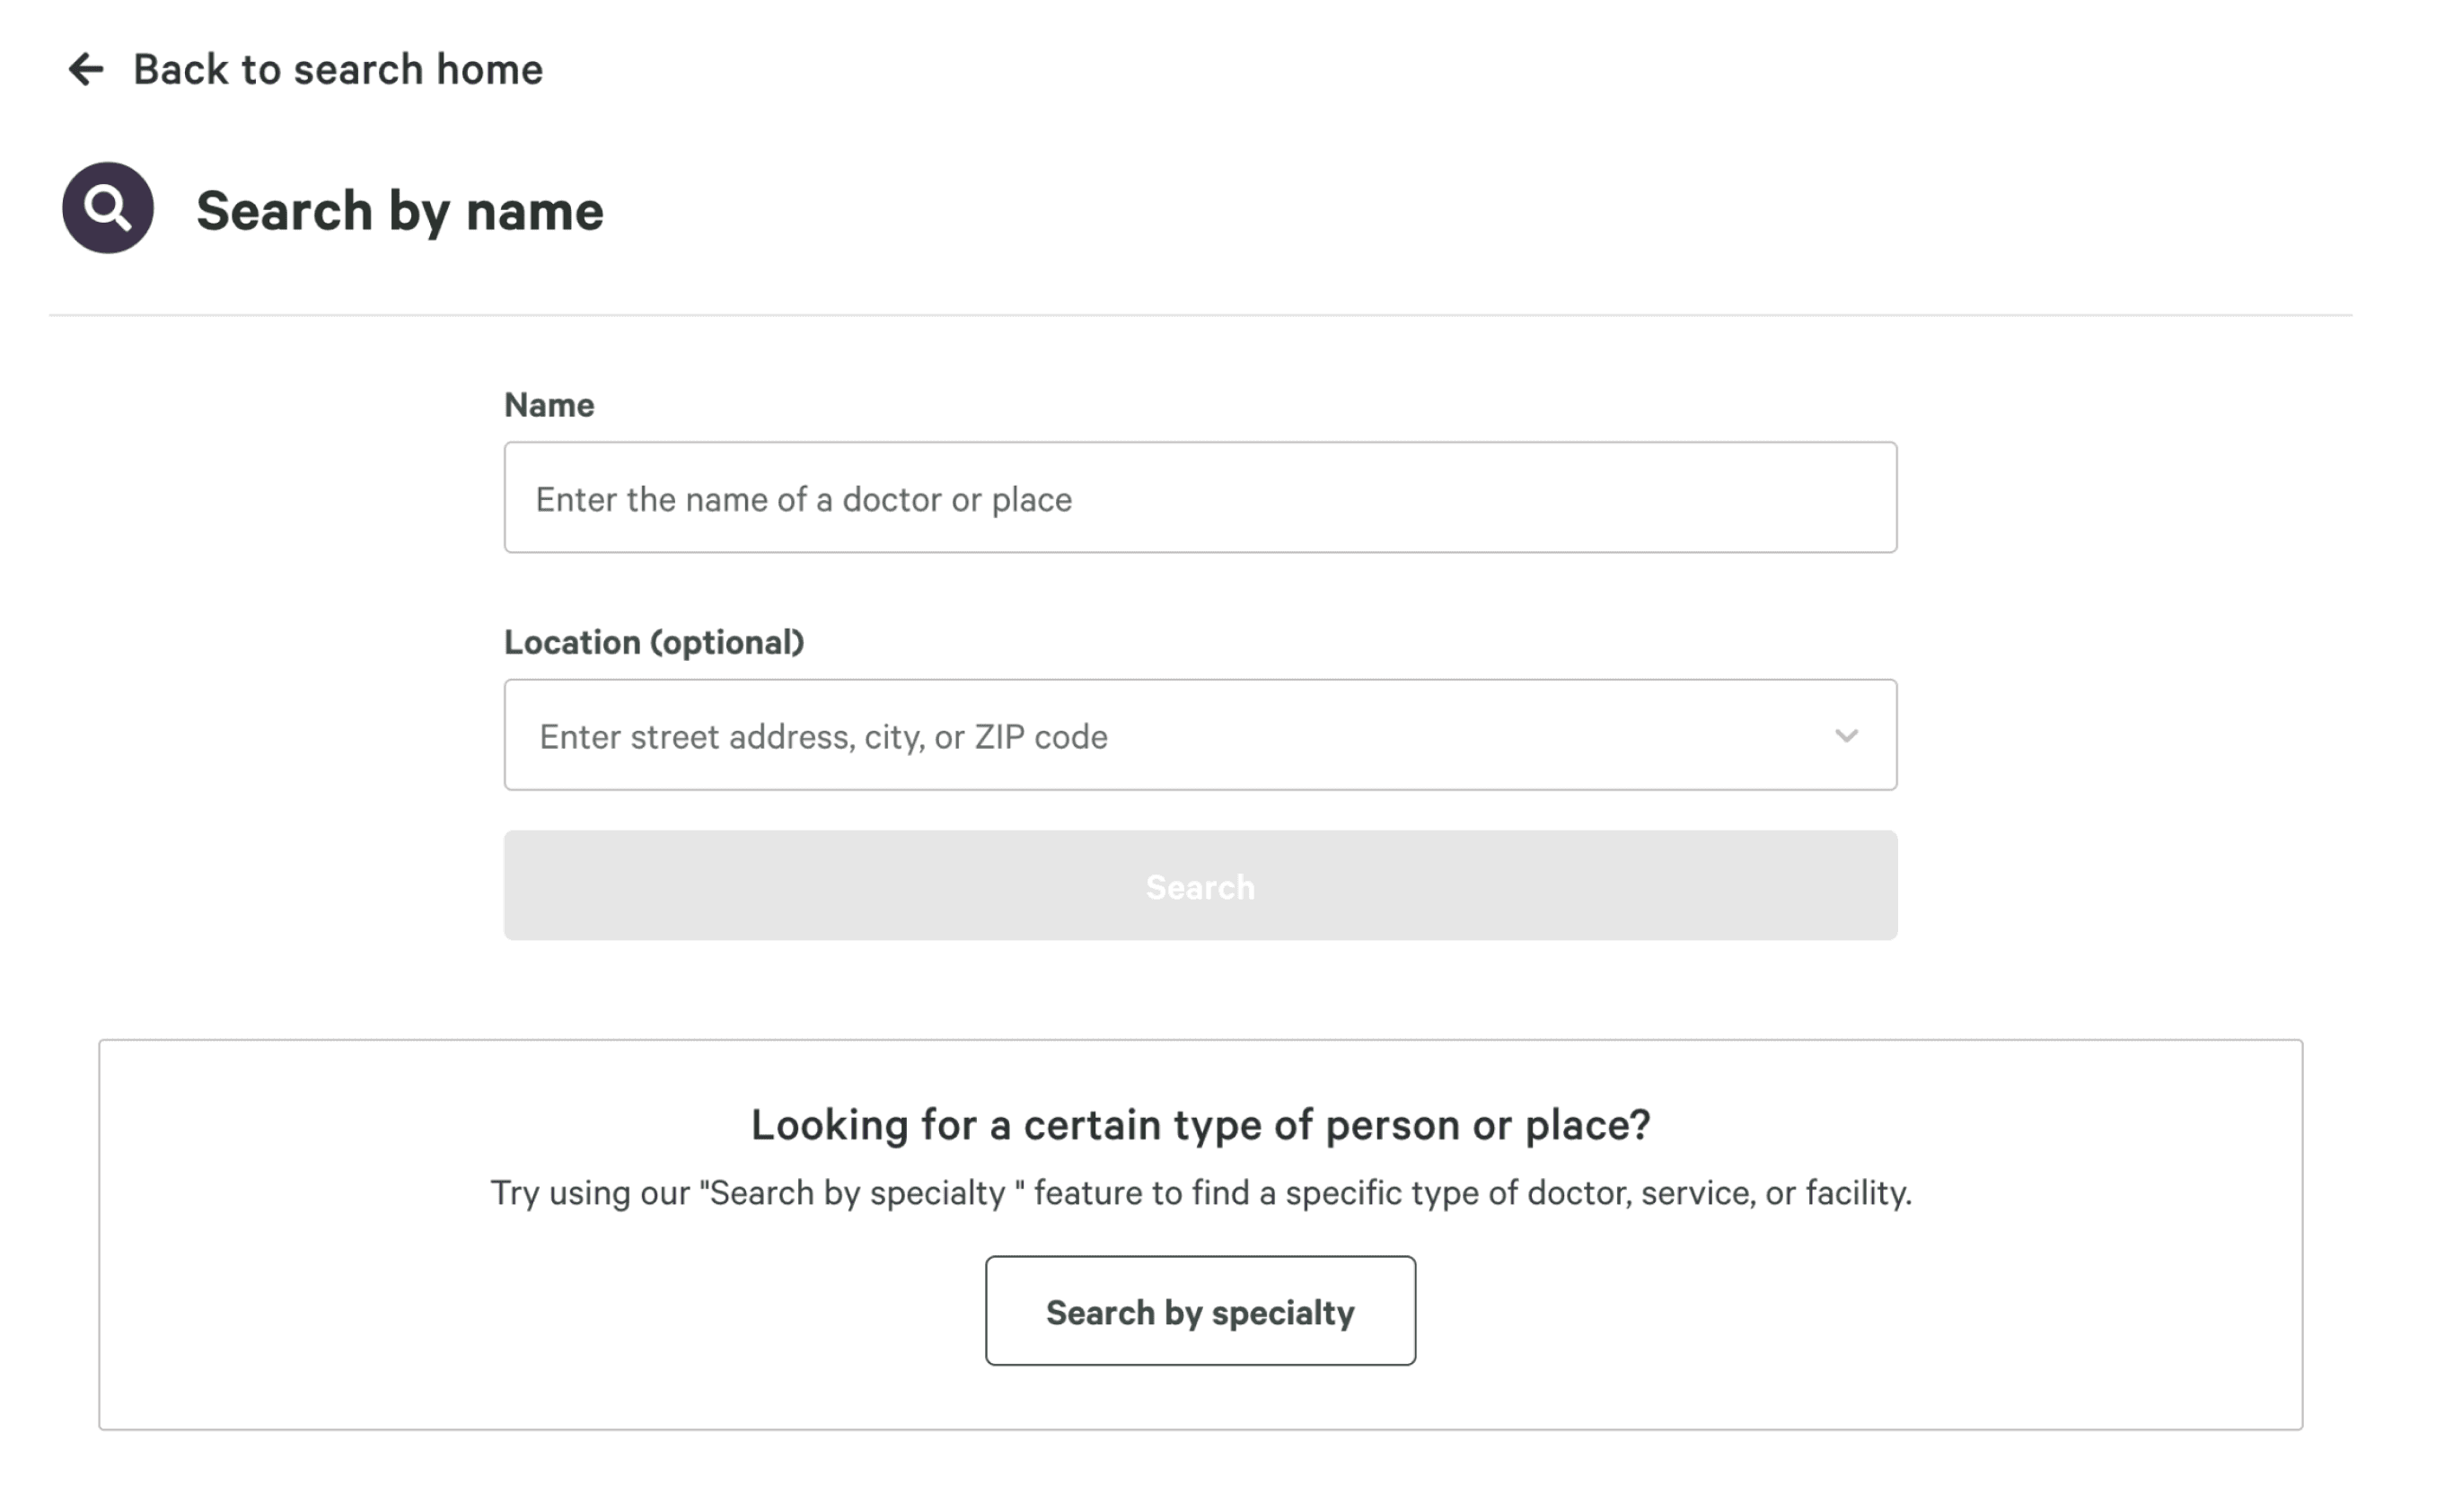Expand the Location dropdown chevron
The image size is (2462, 1512).
click(x=1846, y=736)
